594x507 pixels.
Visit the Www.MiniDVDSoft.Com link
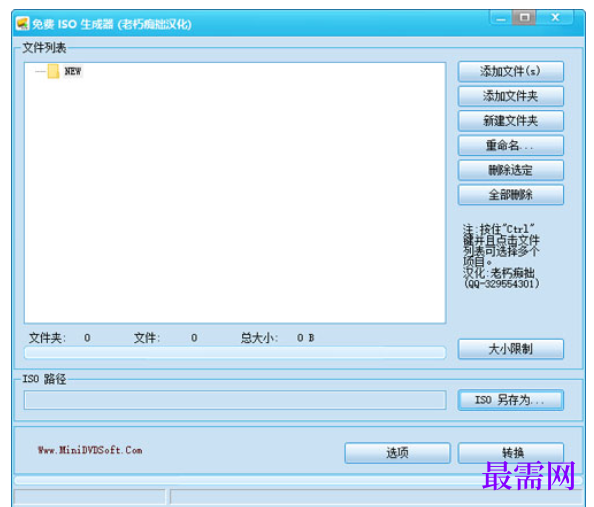tap(90, 451)
